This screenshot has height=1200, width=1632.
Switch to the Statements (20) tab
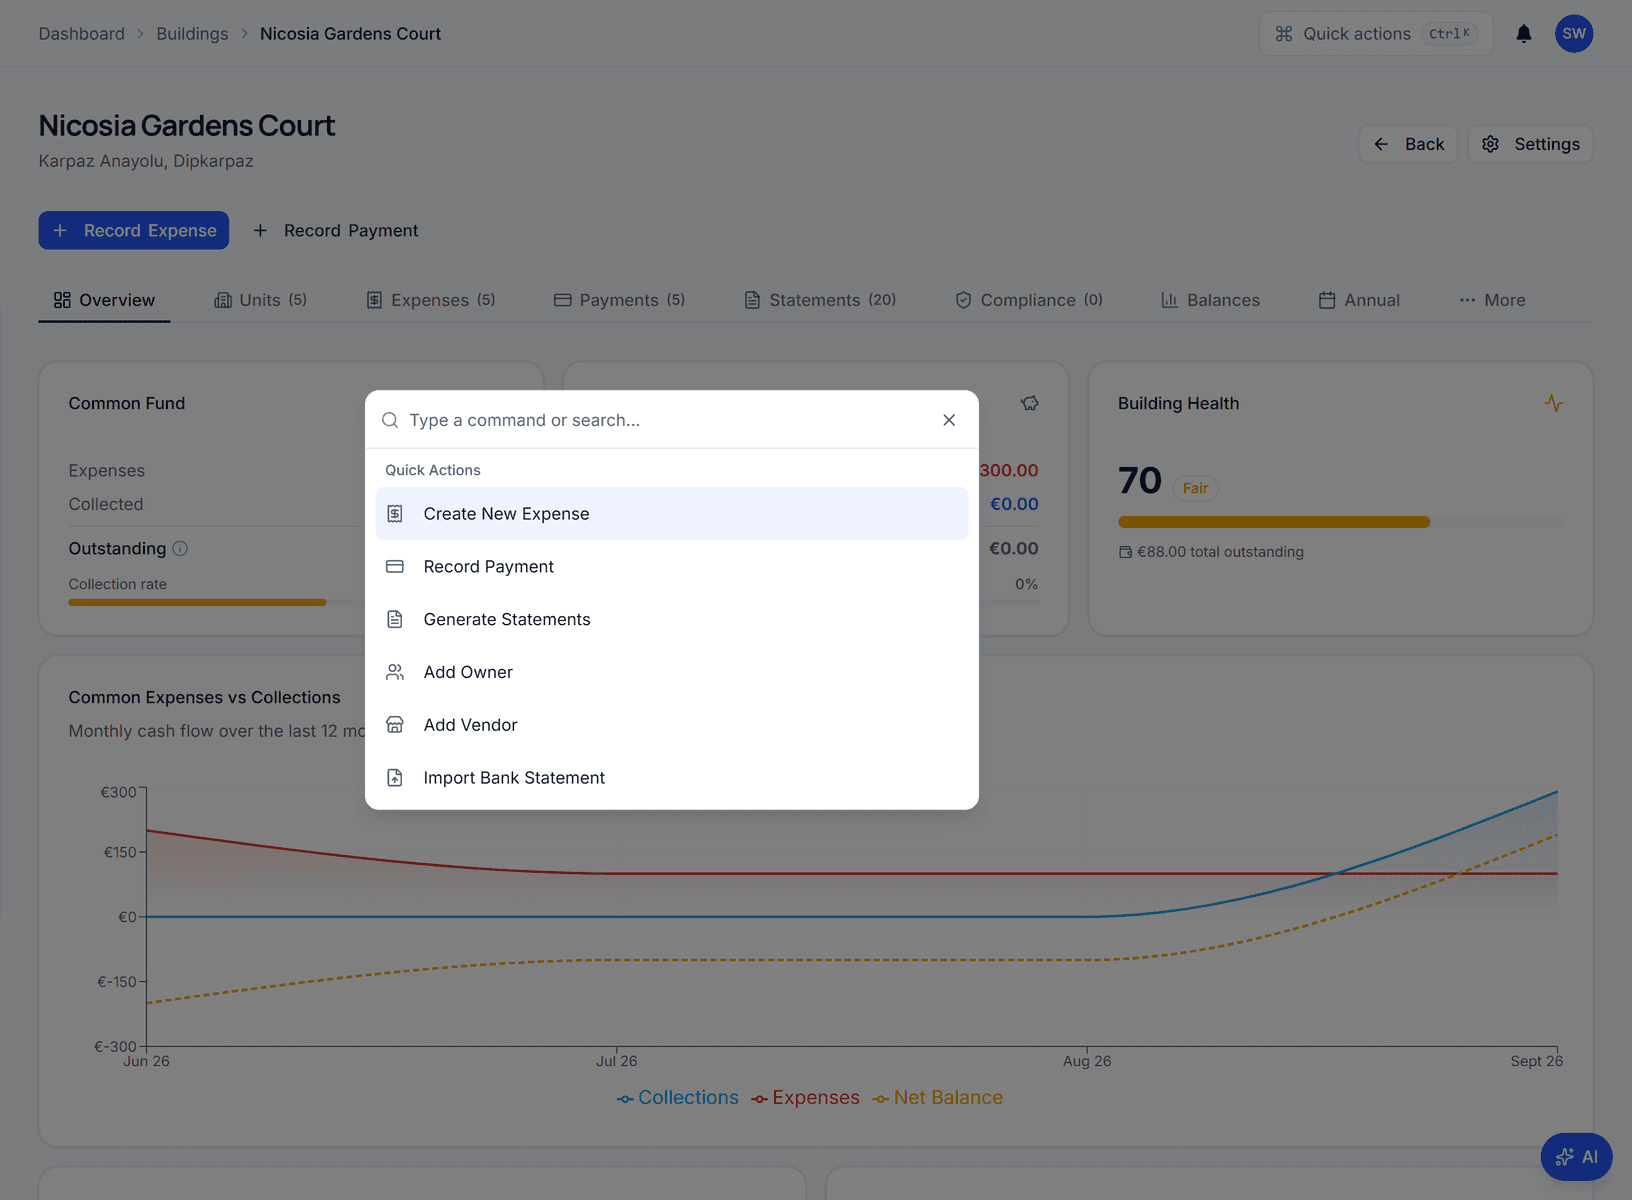click(x=819, y=300)
